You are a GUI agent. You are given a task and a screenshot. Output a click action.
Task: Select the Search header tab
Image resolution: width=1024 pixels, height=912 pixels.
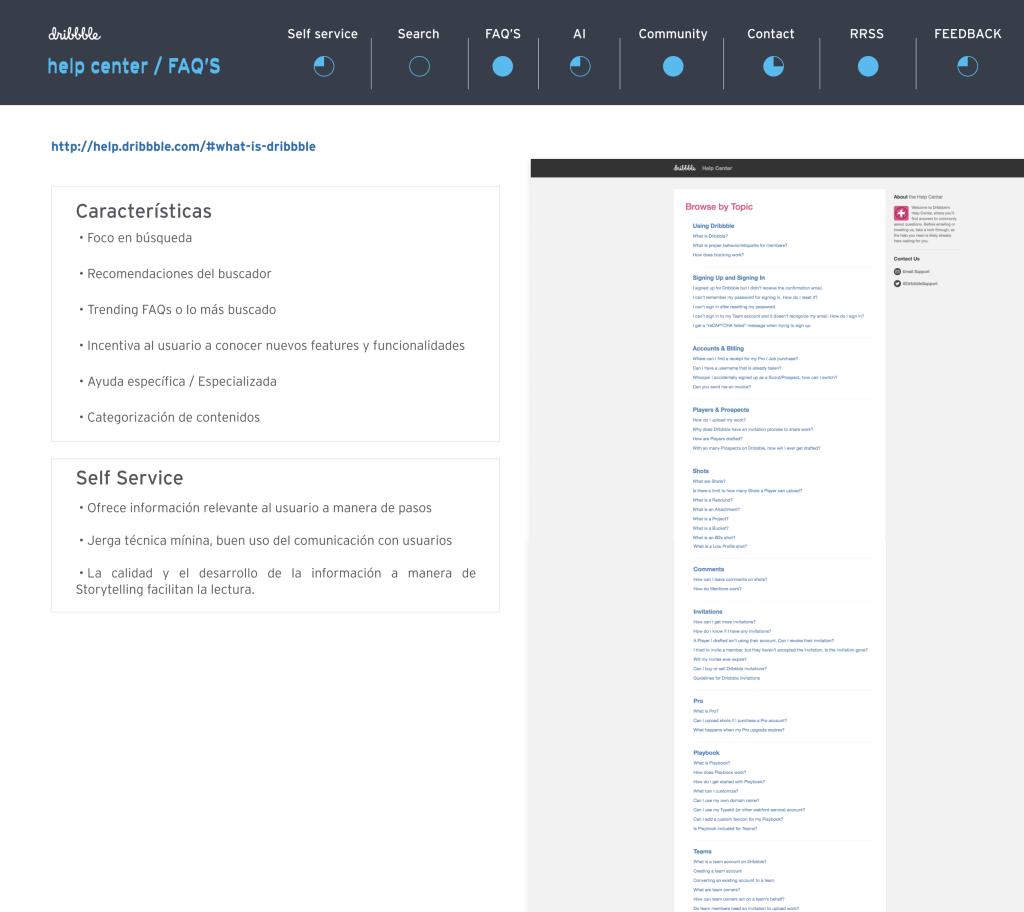click(x=419, y=34)
